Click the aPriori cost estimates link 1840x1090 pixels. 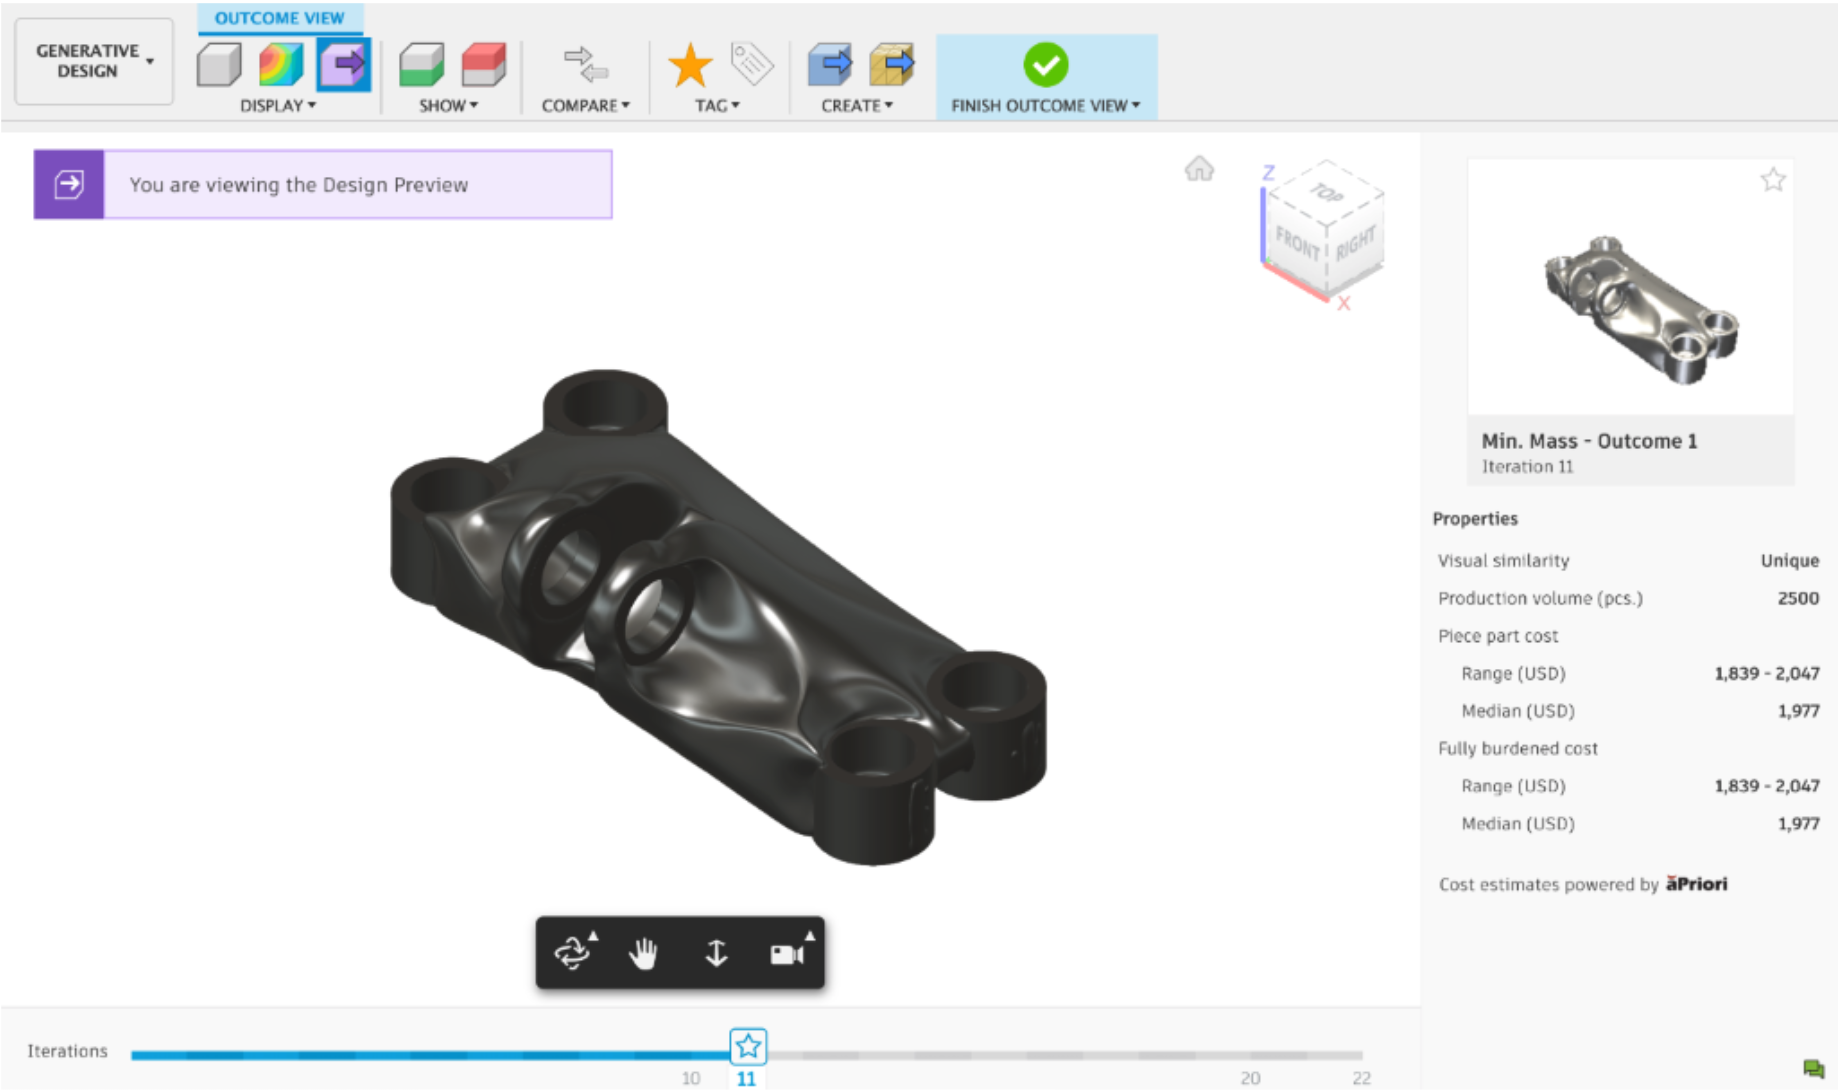(x=1696, y=884)
